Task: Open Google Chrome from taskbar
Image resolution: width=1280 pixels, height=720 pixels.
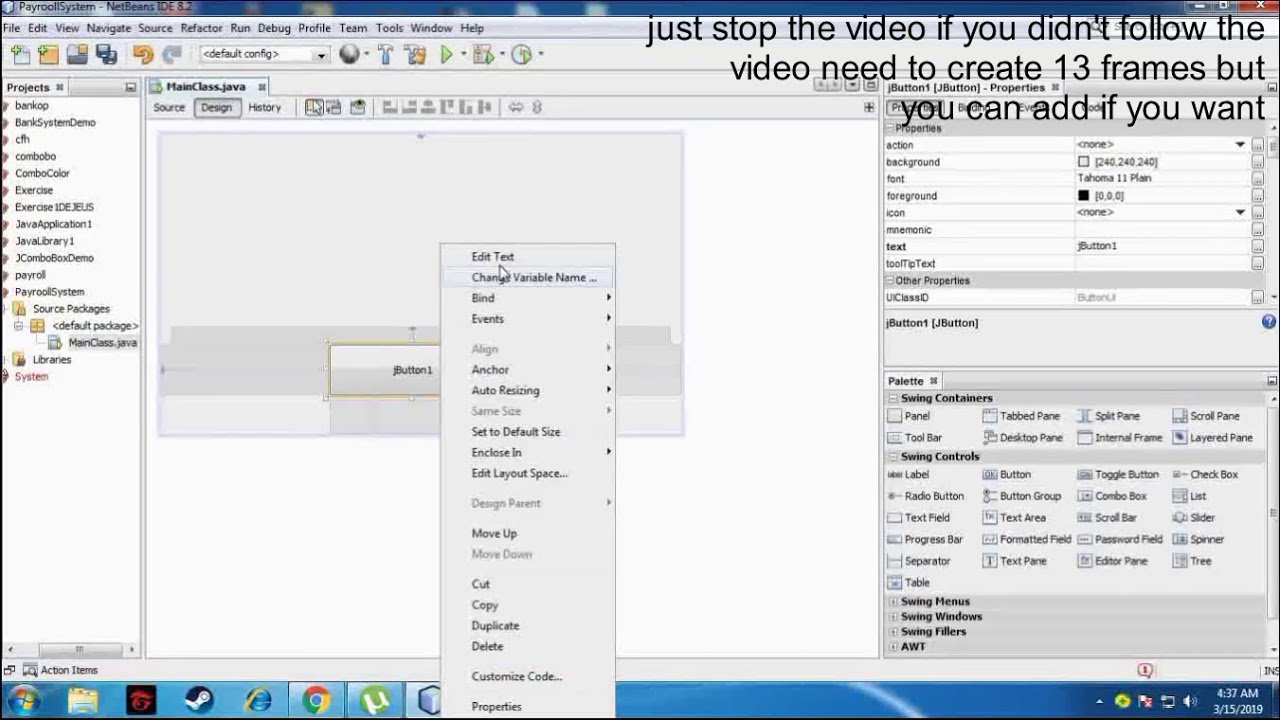Action: point(317,700)
